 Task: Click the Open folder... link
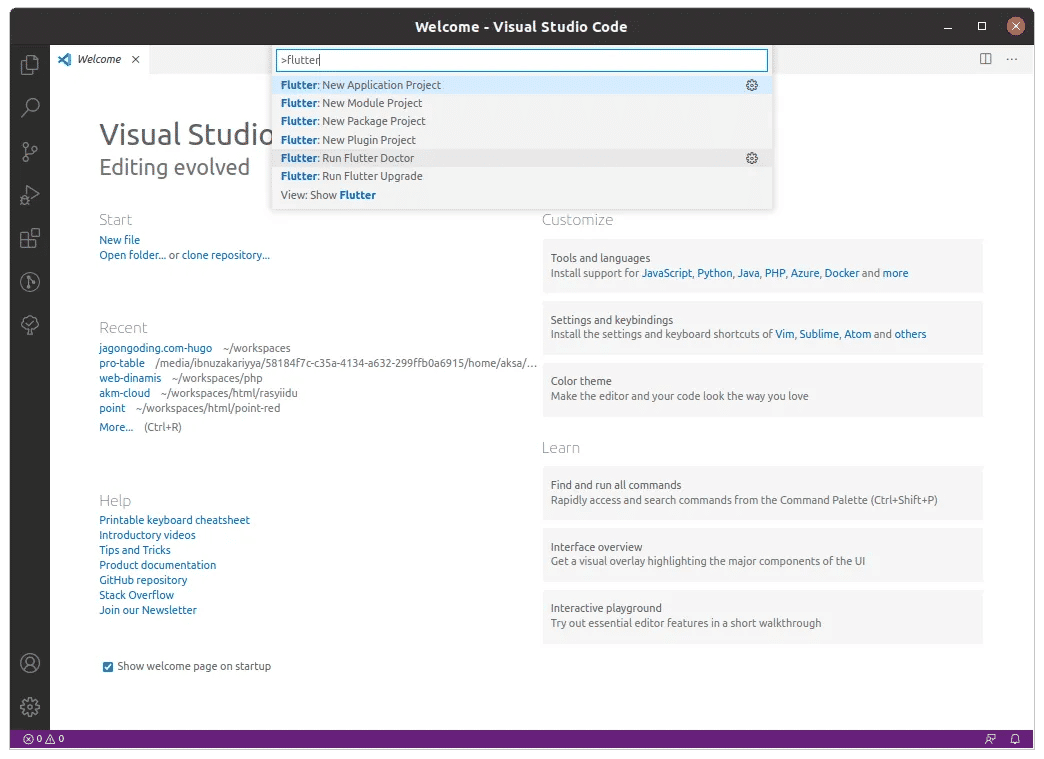132,255
